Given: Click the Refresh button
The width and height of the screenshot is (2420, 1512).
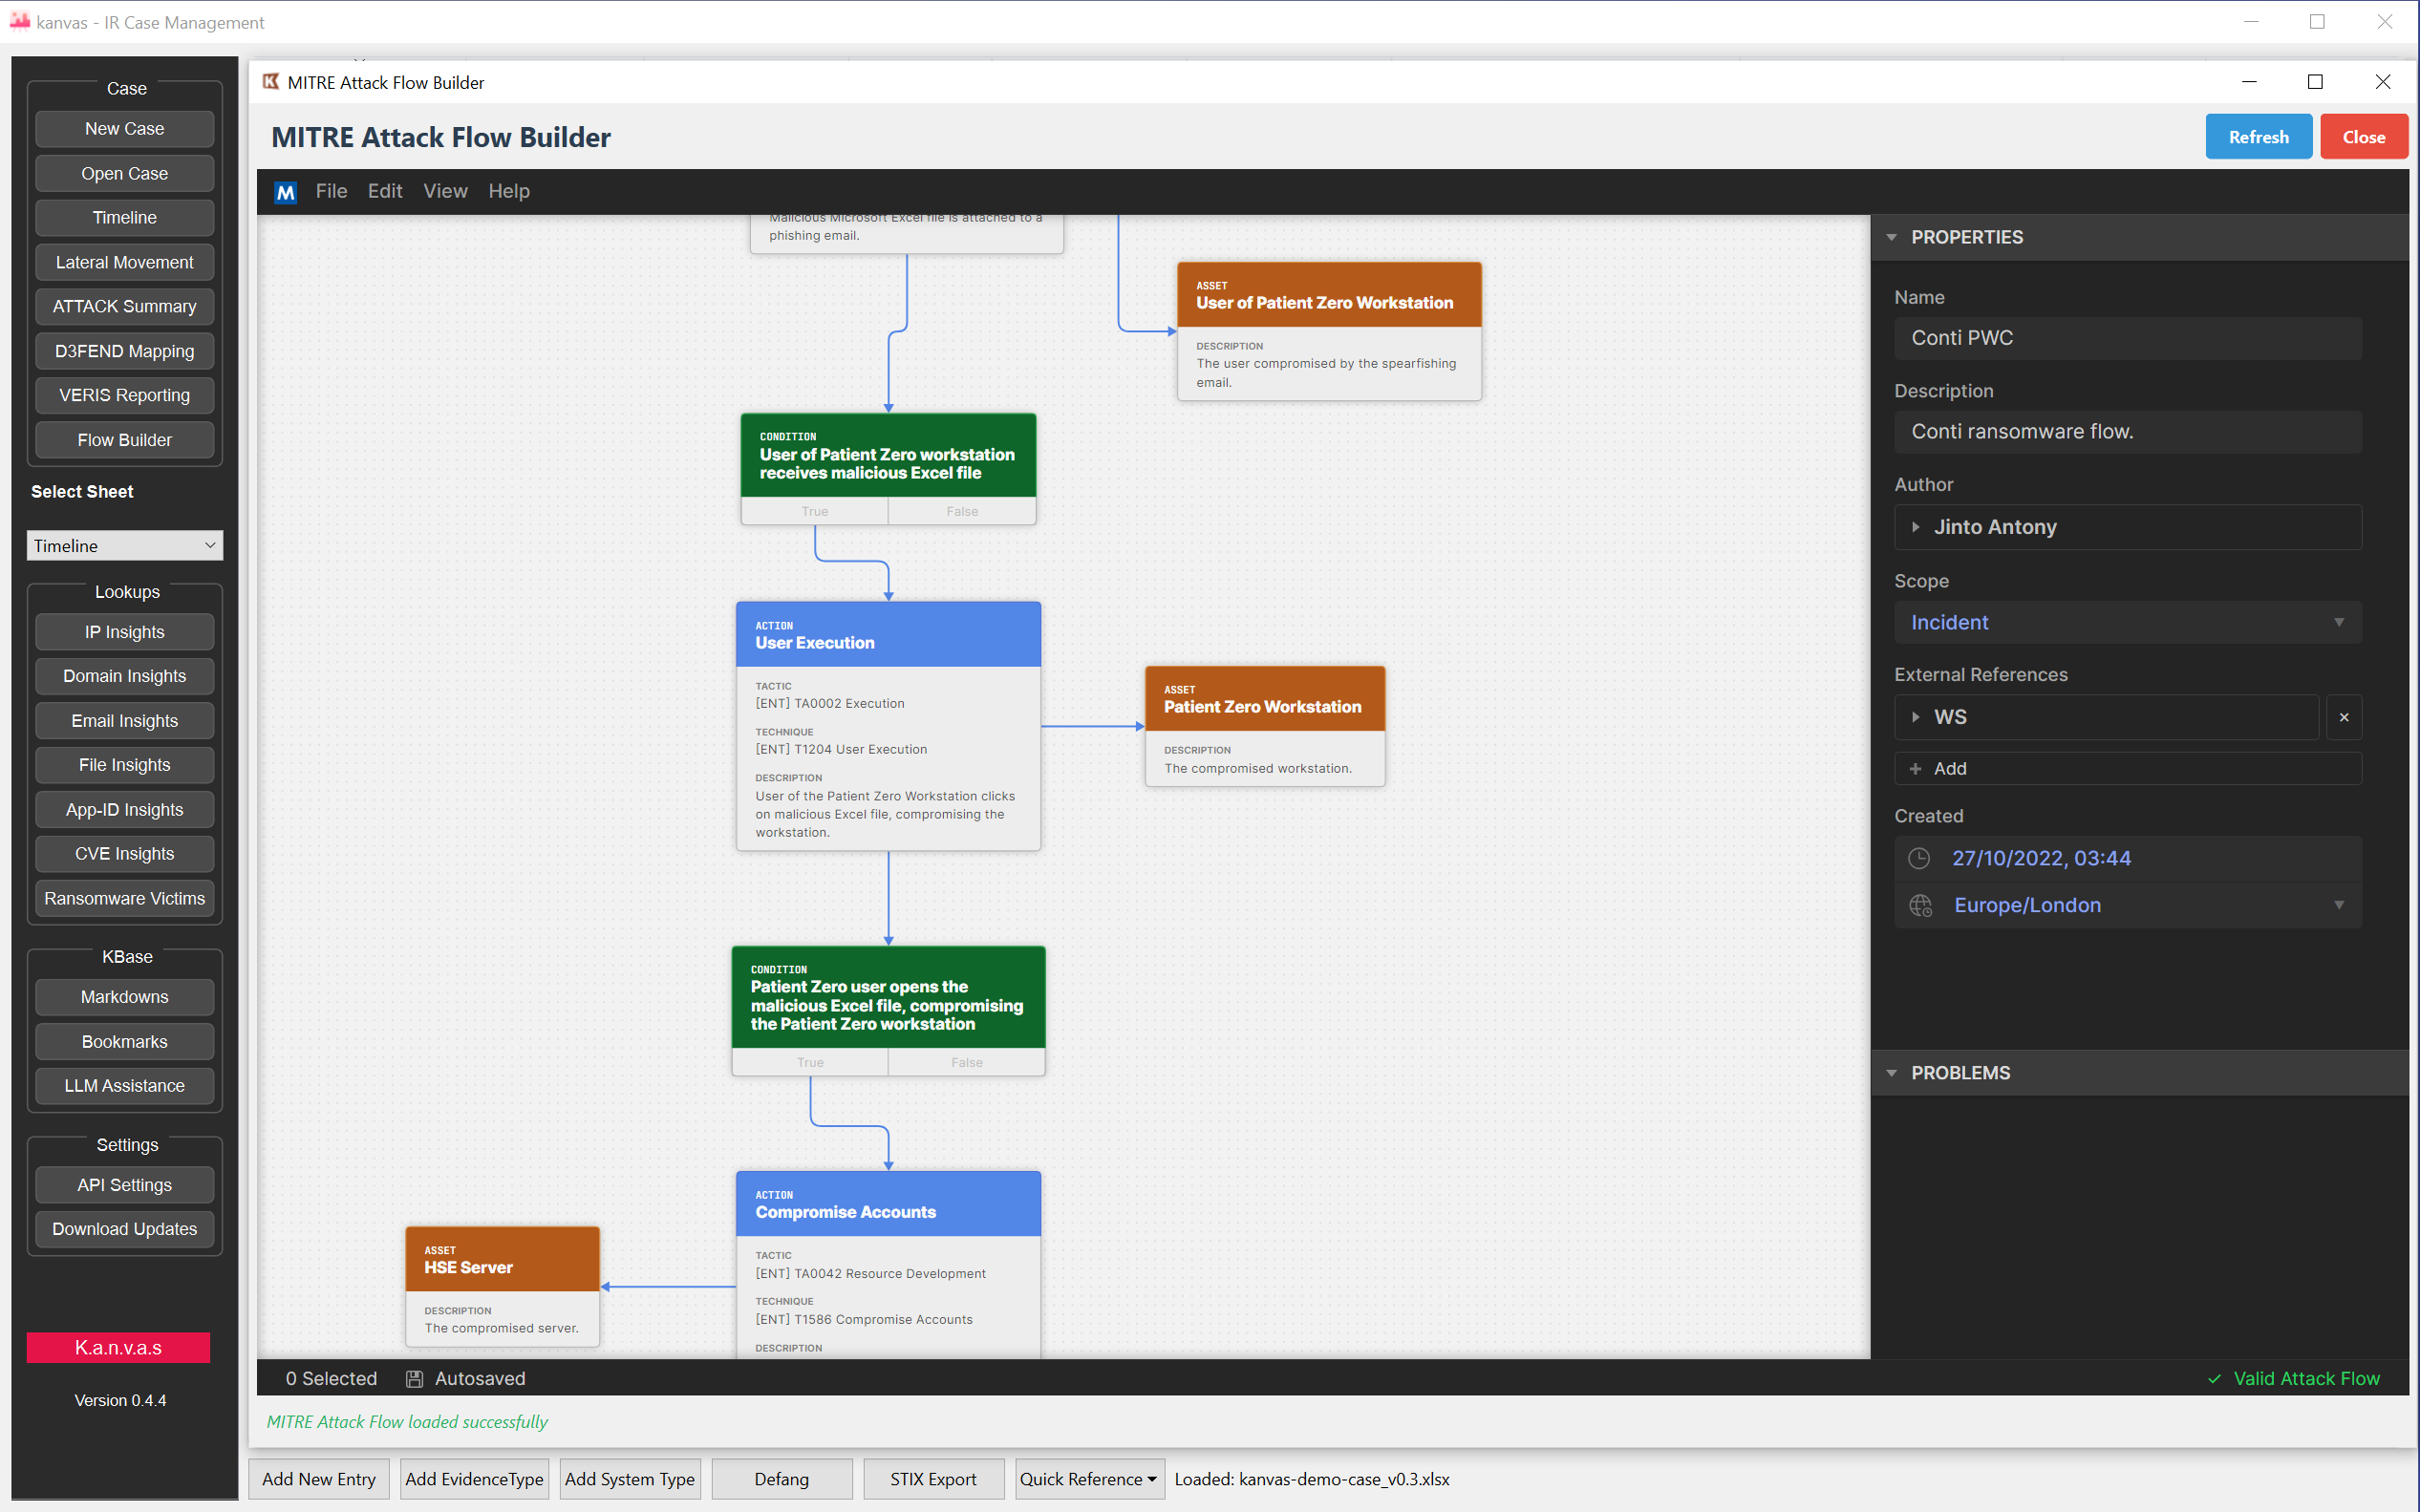Looking at the screenshot, I should coord(2258,136).
